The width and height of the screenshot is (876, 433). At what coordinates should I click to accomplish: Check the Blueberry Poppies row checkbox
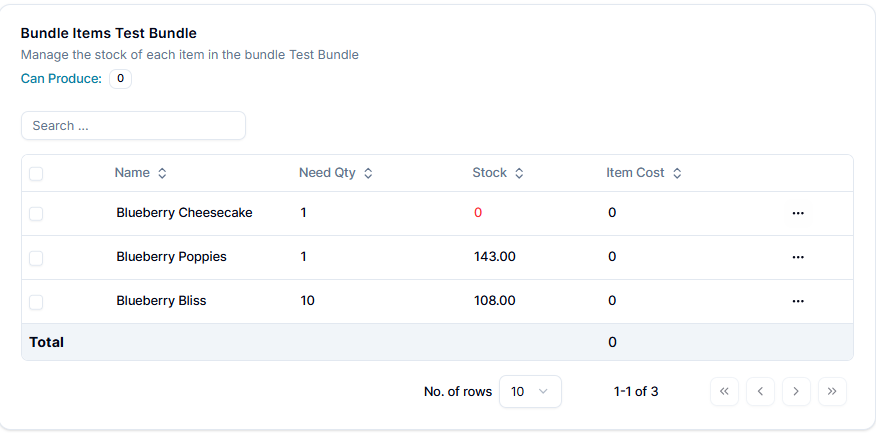pos(36,257)
